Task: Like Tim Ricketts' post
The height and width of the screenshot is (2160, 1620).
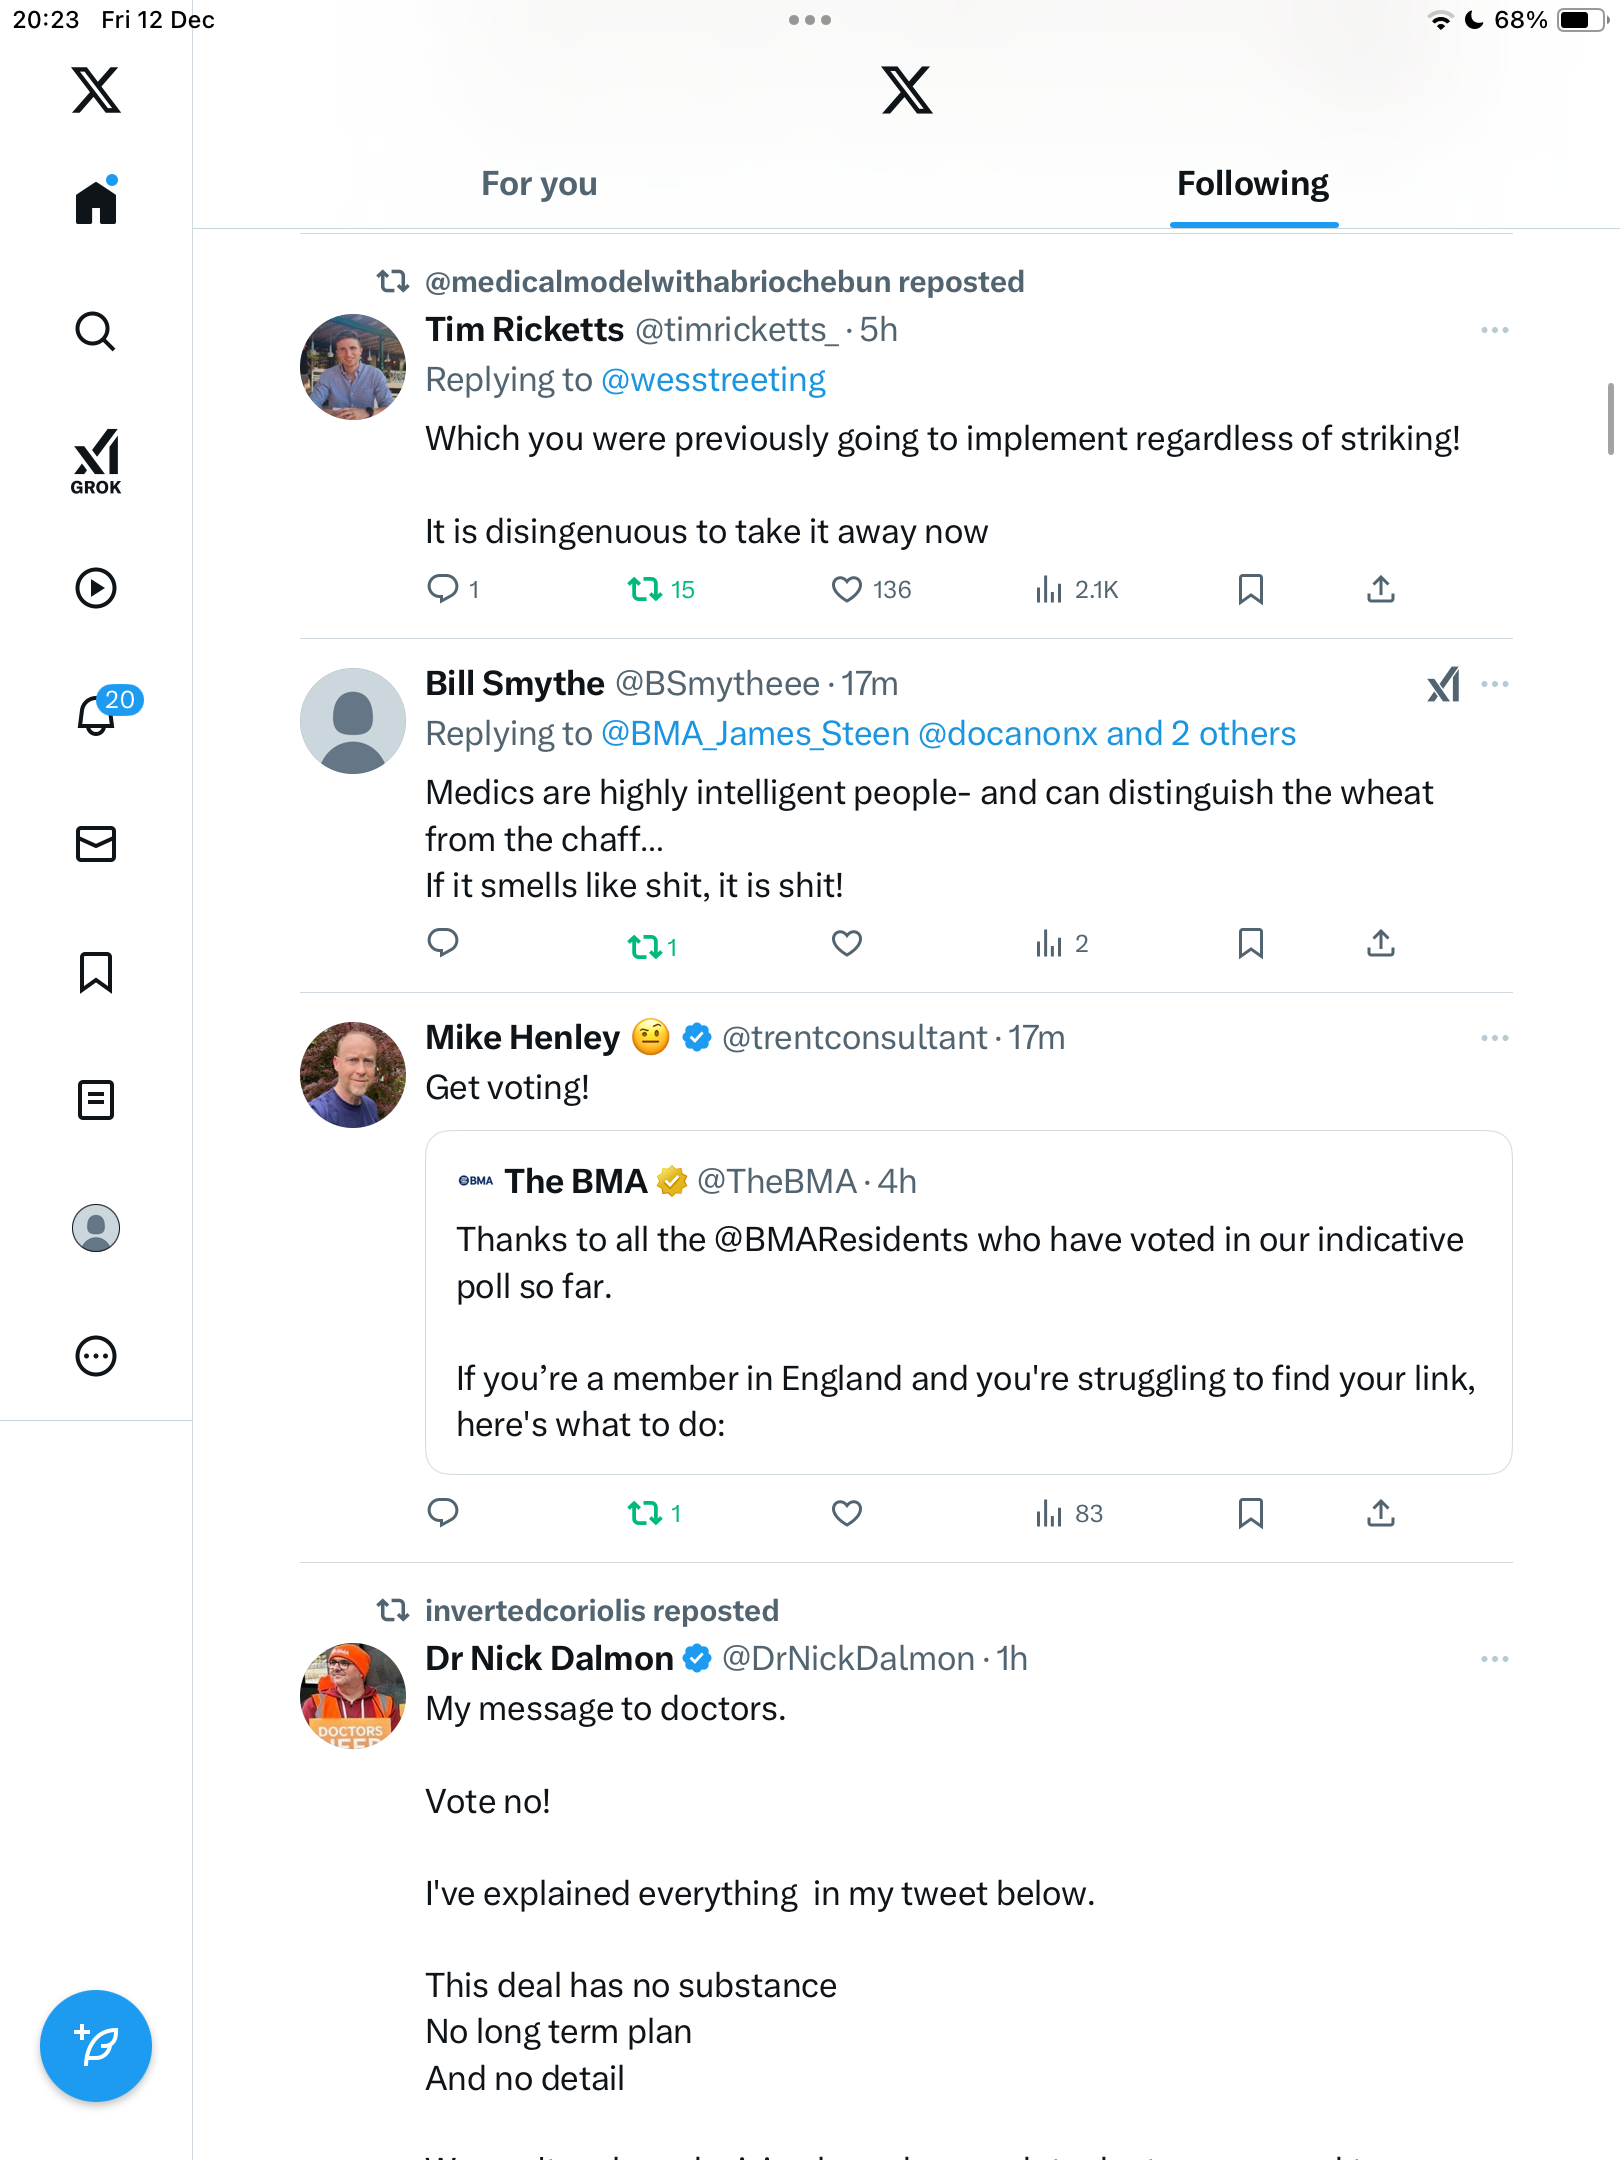Action: coord(847,590)
